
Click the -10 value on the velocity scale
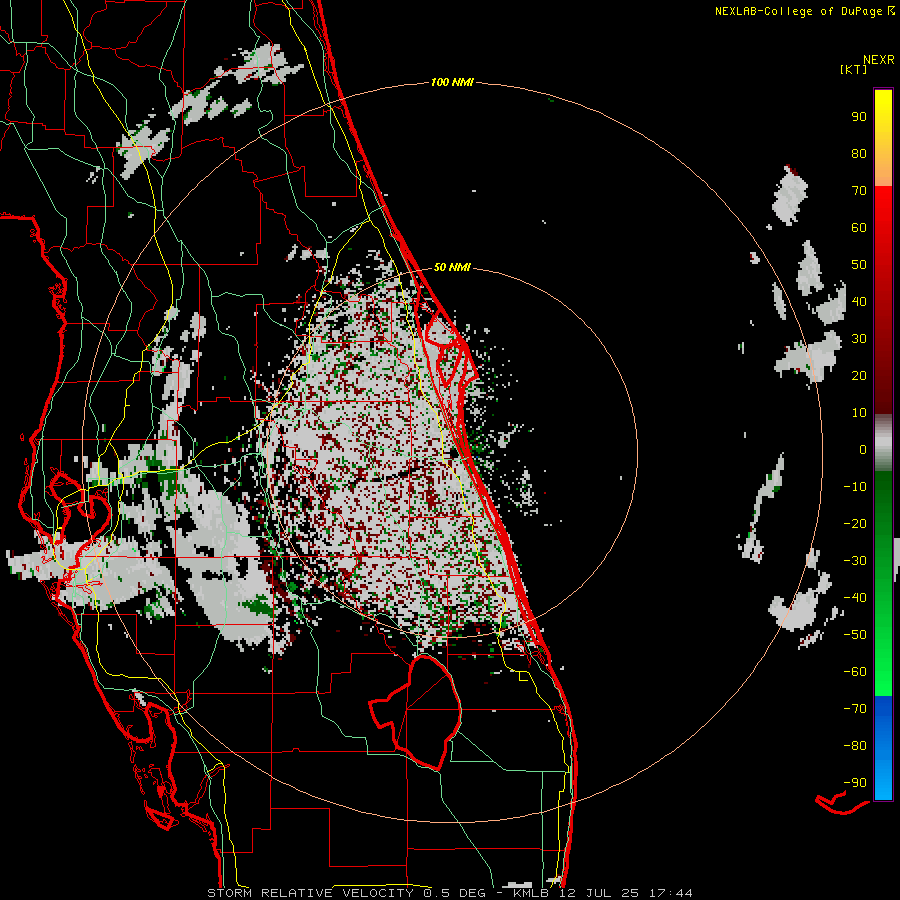coord(855,487)
